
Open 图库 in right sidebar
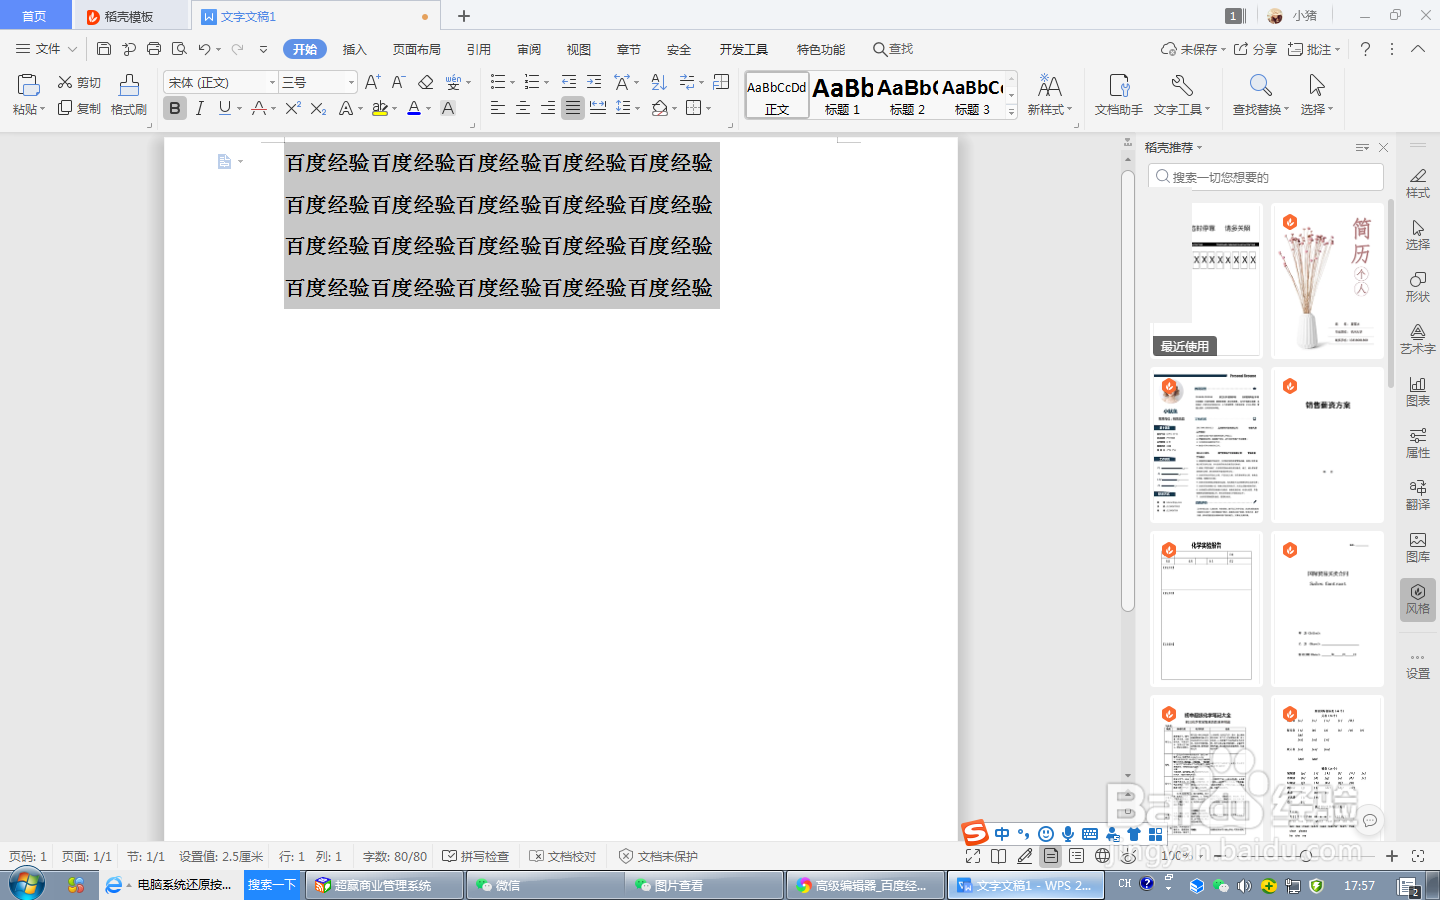[1418, 547]
